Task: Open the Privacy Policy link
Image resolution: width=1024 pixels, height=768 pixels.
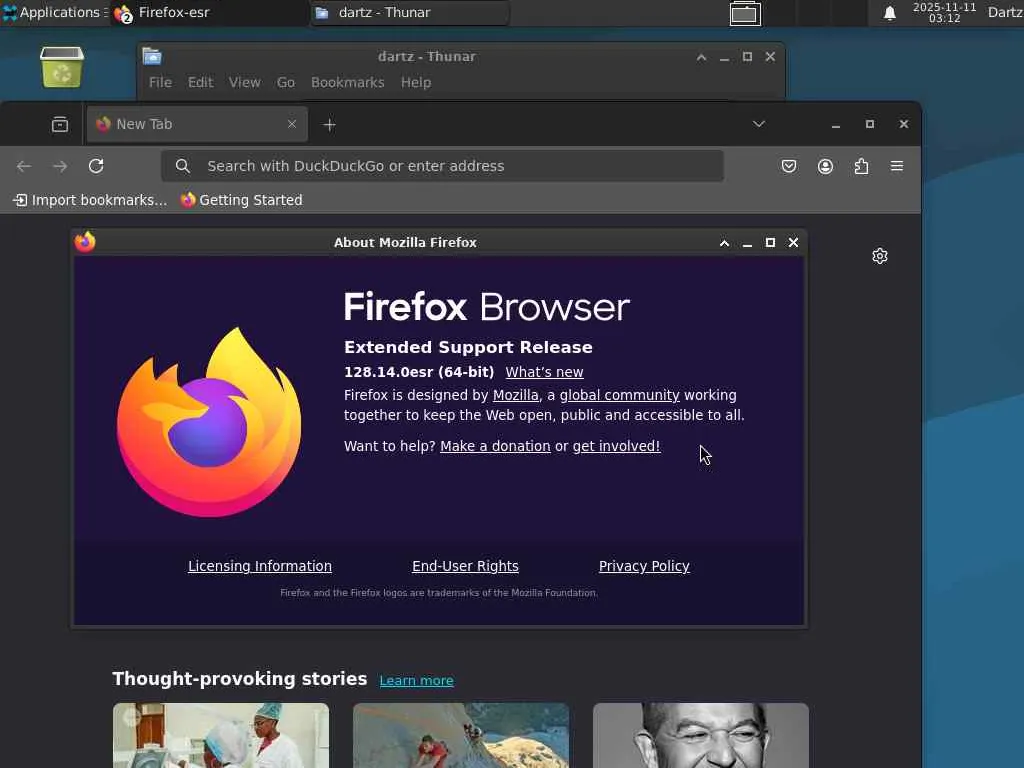Action: (x=644, y=566)
